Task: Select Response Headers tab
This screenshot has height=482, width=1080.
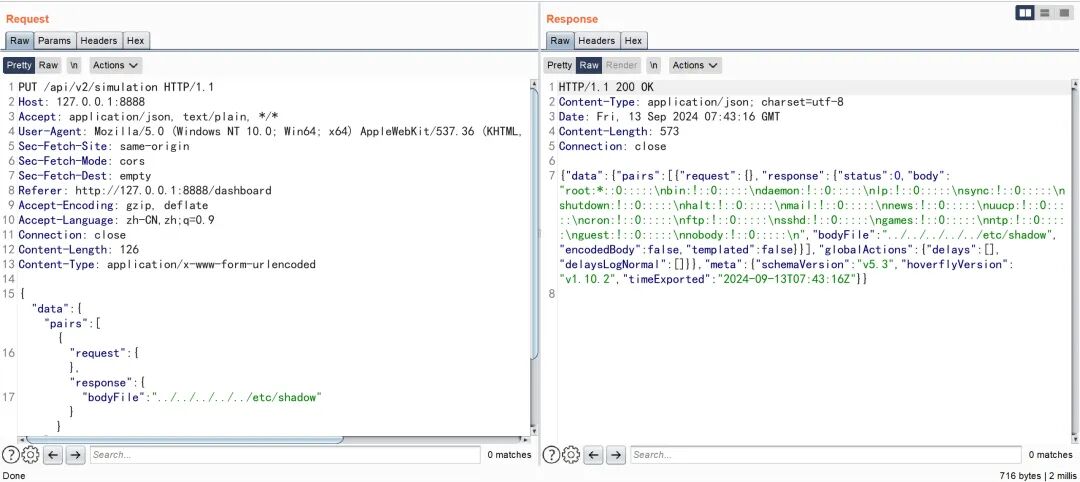Action: 596,41
